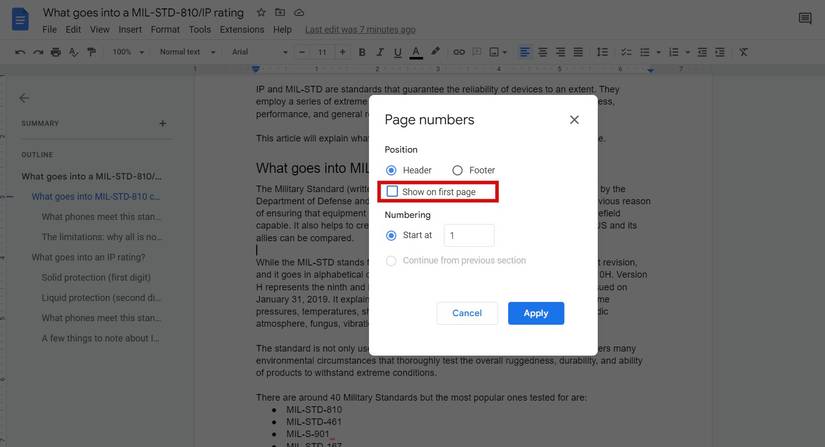This screenshot has height=447, width=825.
Task: Enable Show on first page checkbox
Action: (393, 191)
